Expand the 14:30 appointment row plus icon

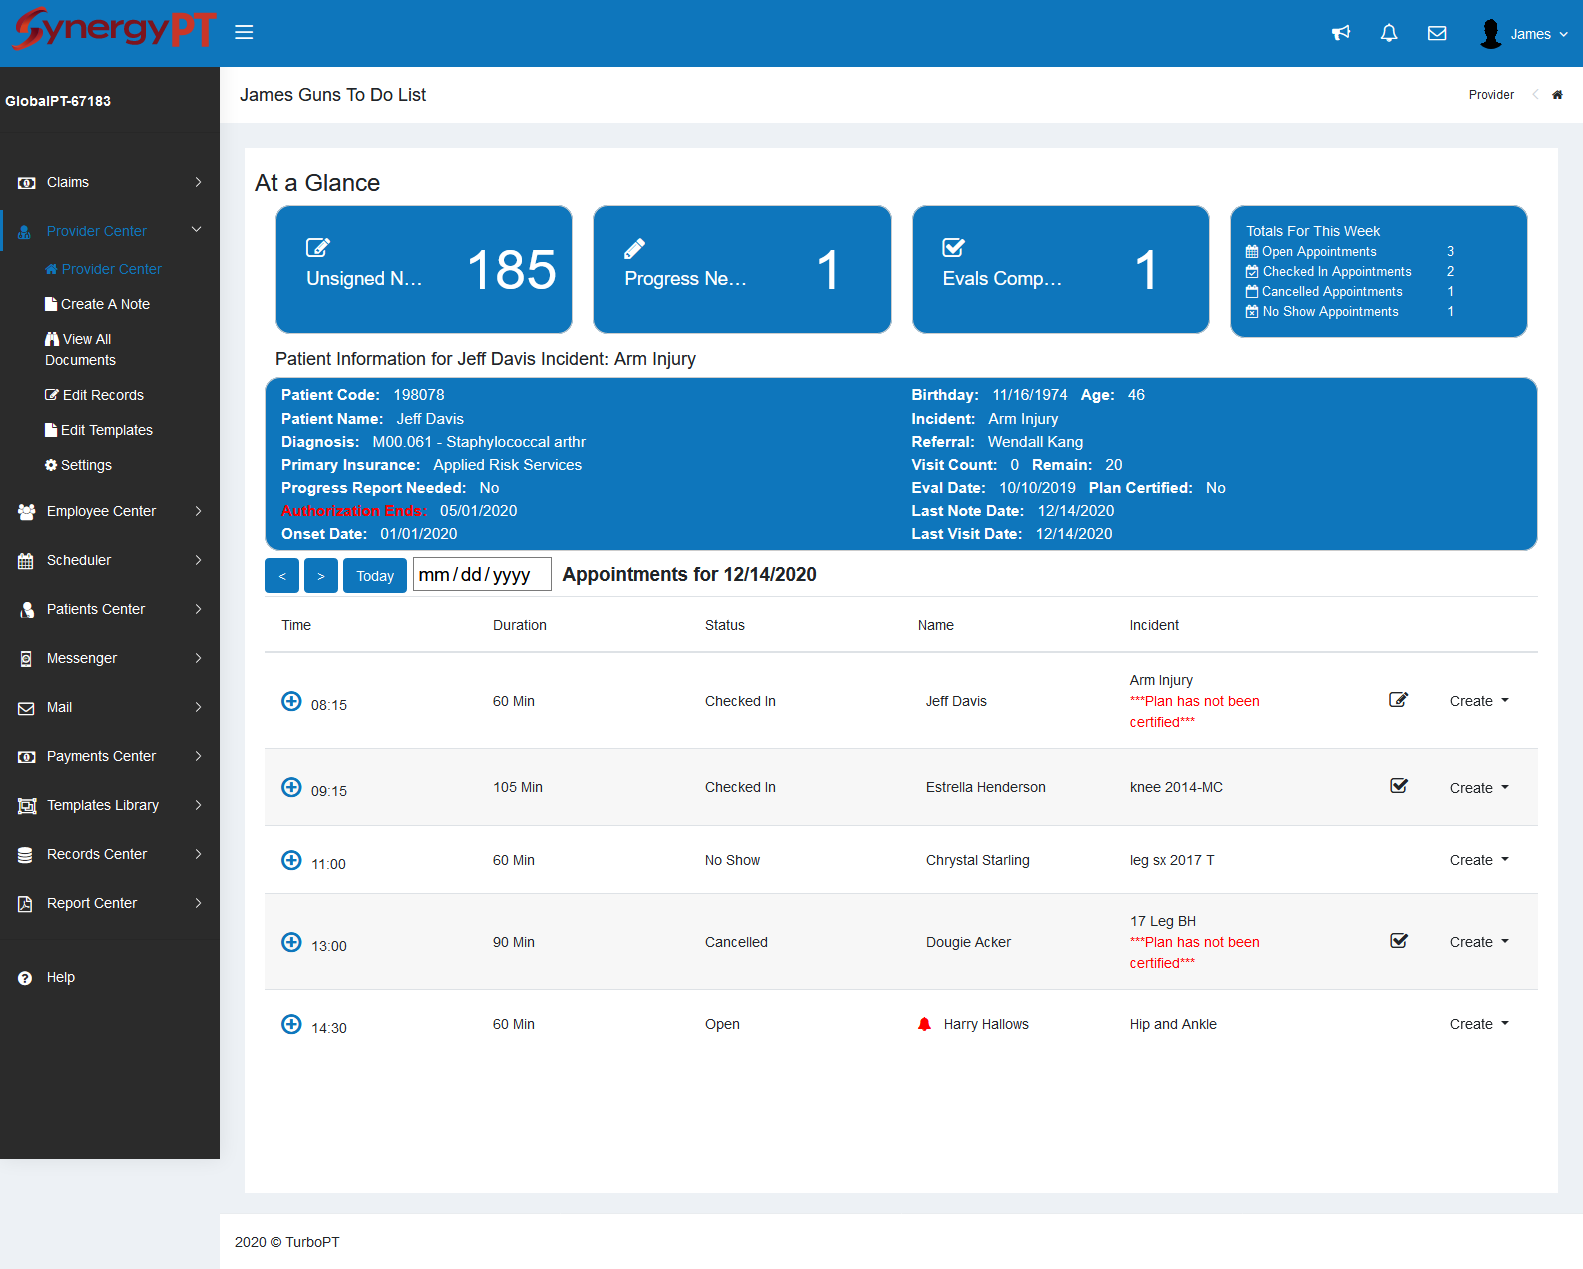point(291,1024)
